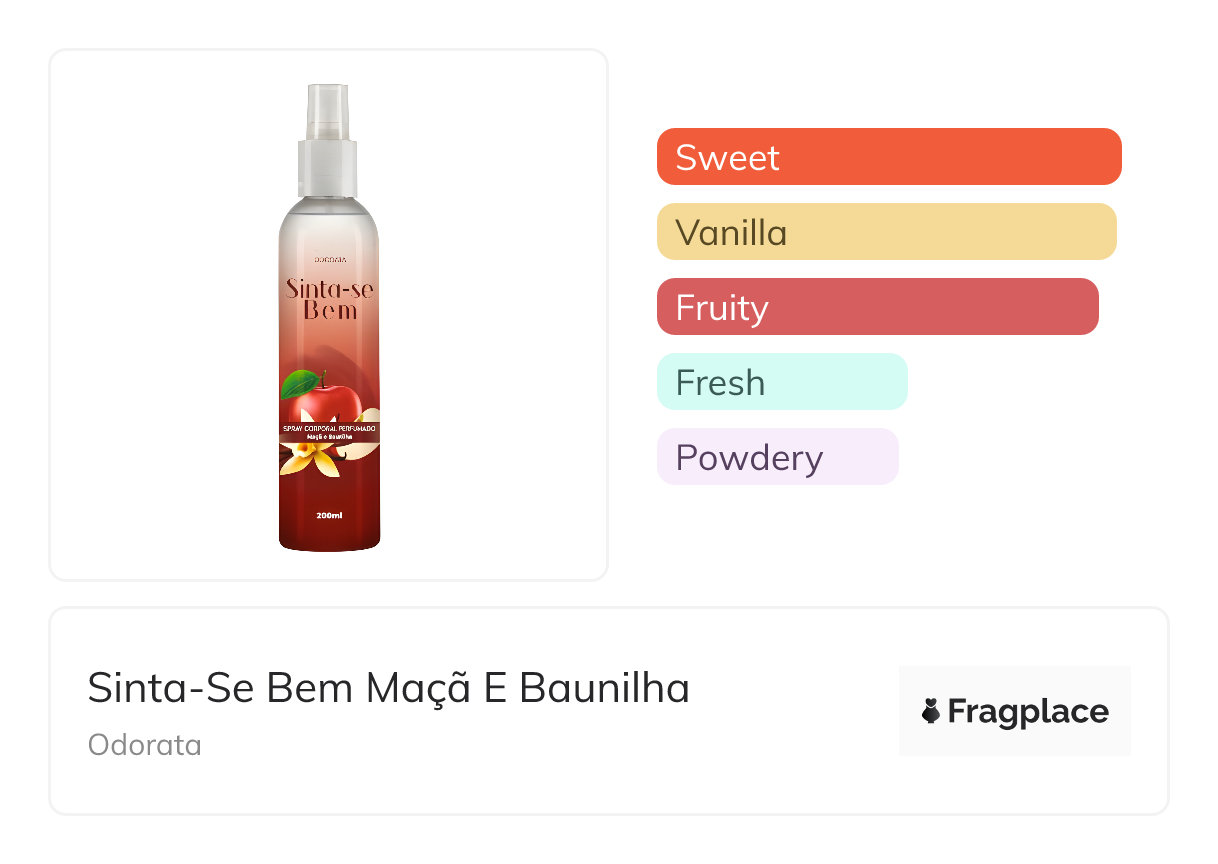
Task: Click the small Odorata text on bottle
Action: pos(329,260)
